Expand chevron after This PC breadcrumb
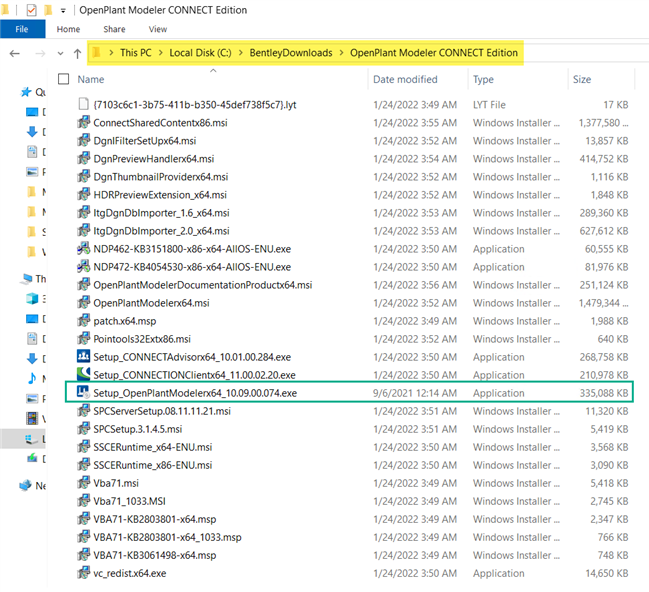Screen dimensions: 649x592 (161, 53)
